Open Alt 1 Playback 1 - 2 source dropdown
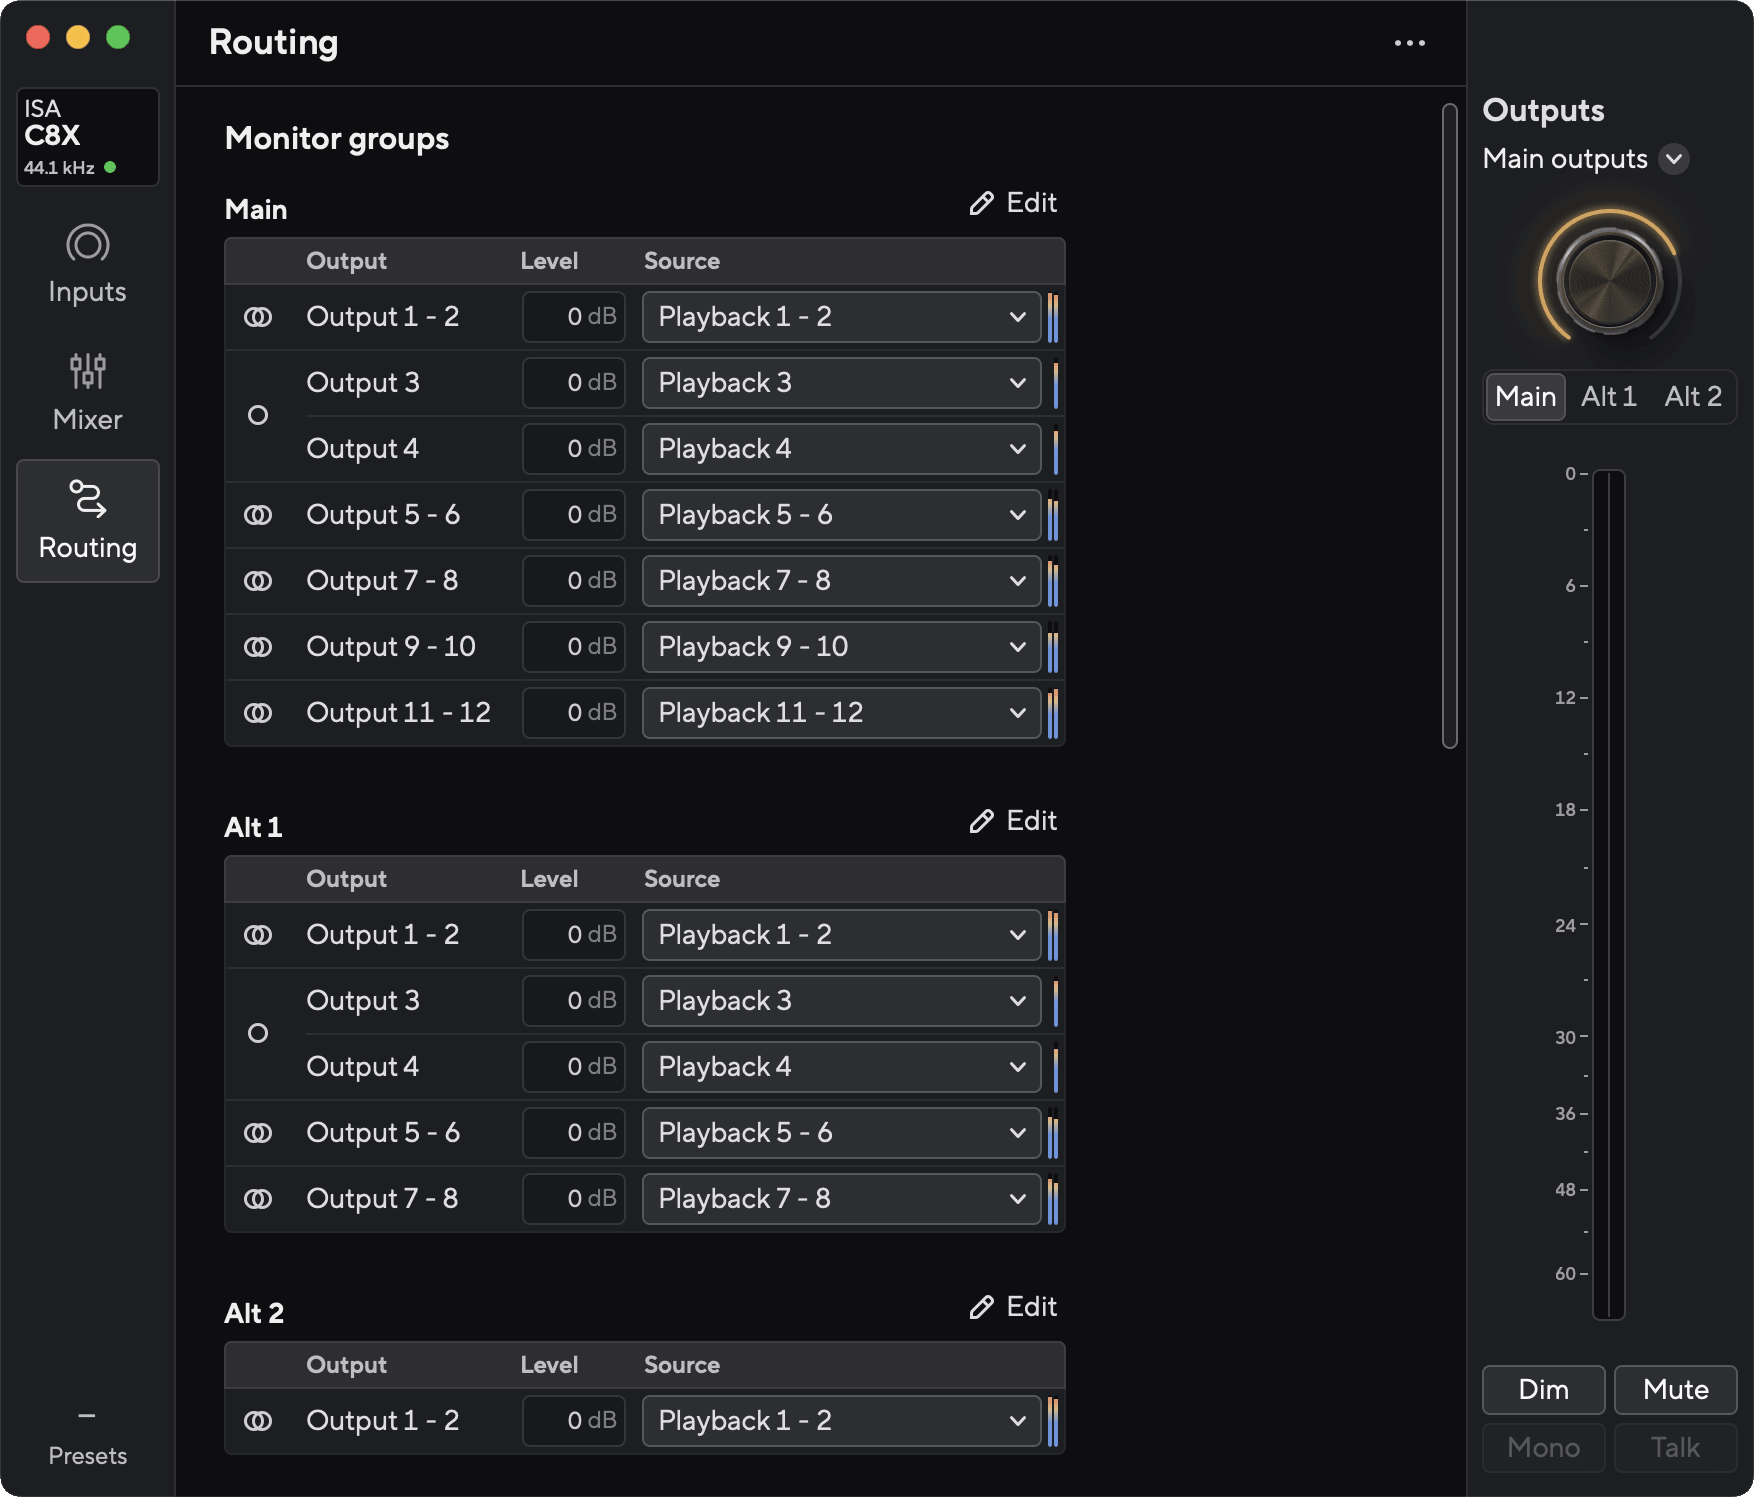Image resolution: width=1754 pixels, height=1497 pixels. tap(841, 935)
